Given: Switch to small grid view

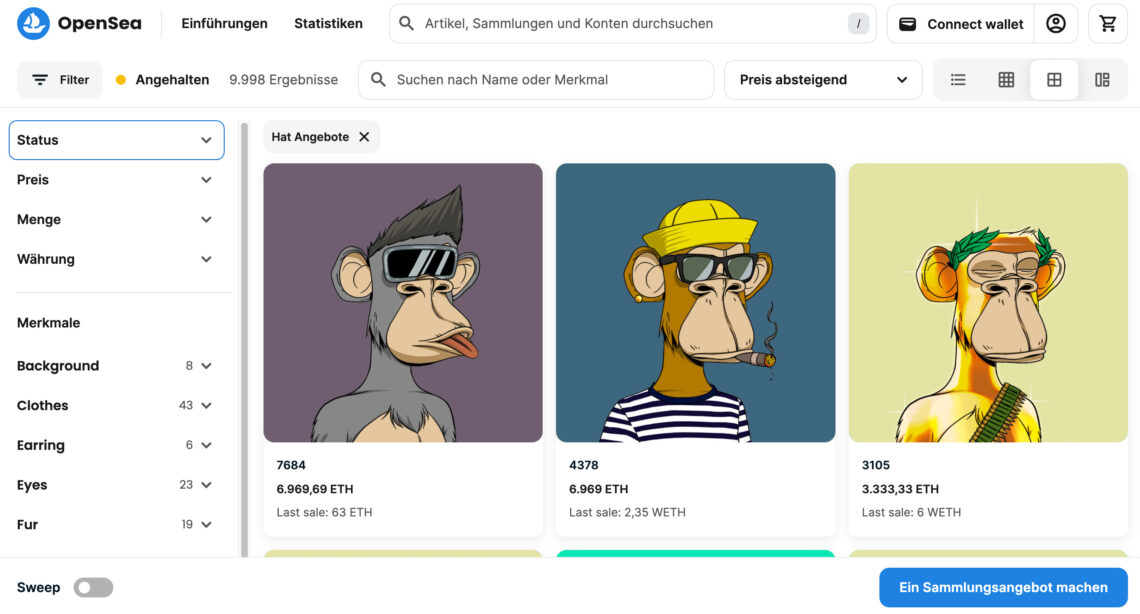Looking at the screenshot, I should 1006,80.
